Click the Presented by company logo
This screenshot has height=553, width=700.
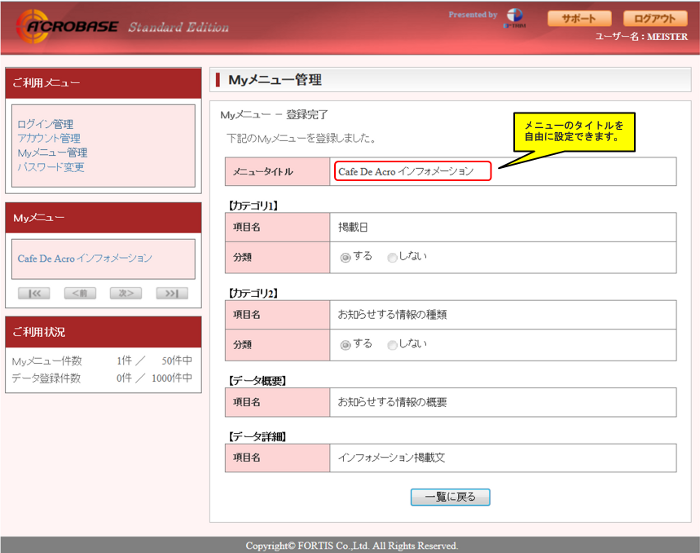point(515,18)
